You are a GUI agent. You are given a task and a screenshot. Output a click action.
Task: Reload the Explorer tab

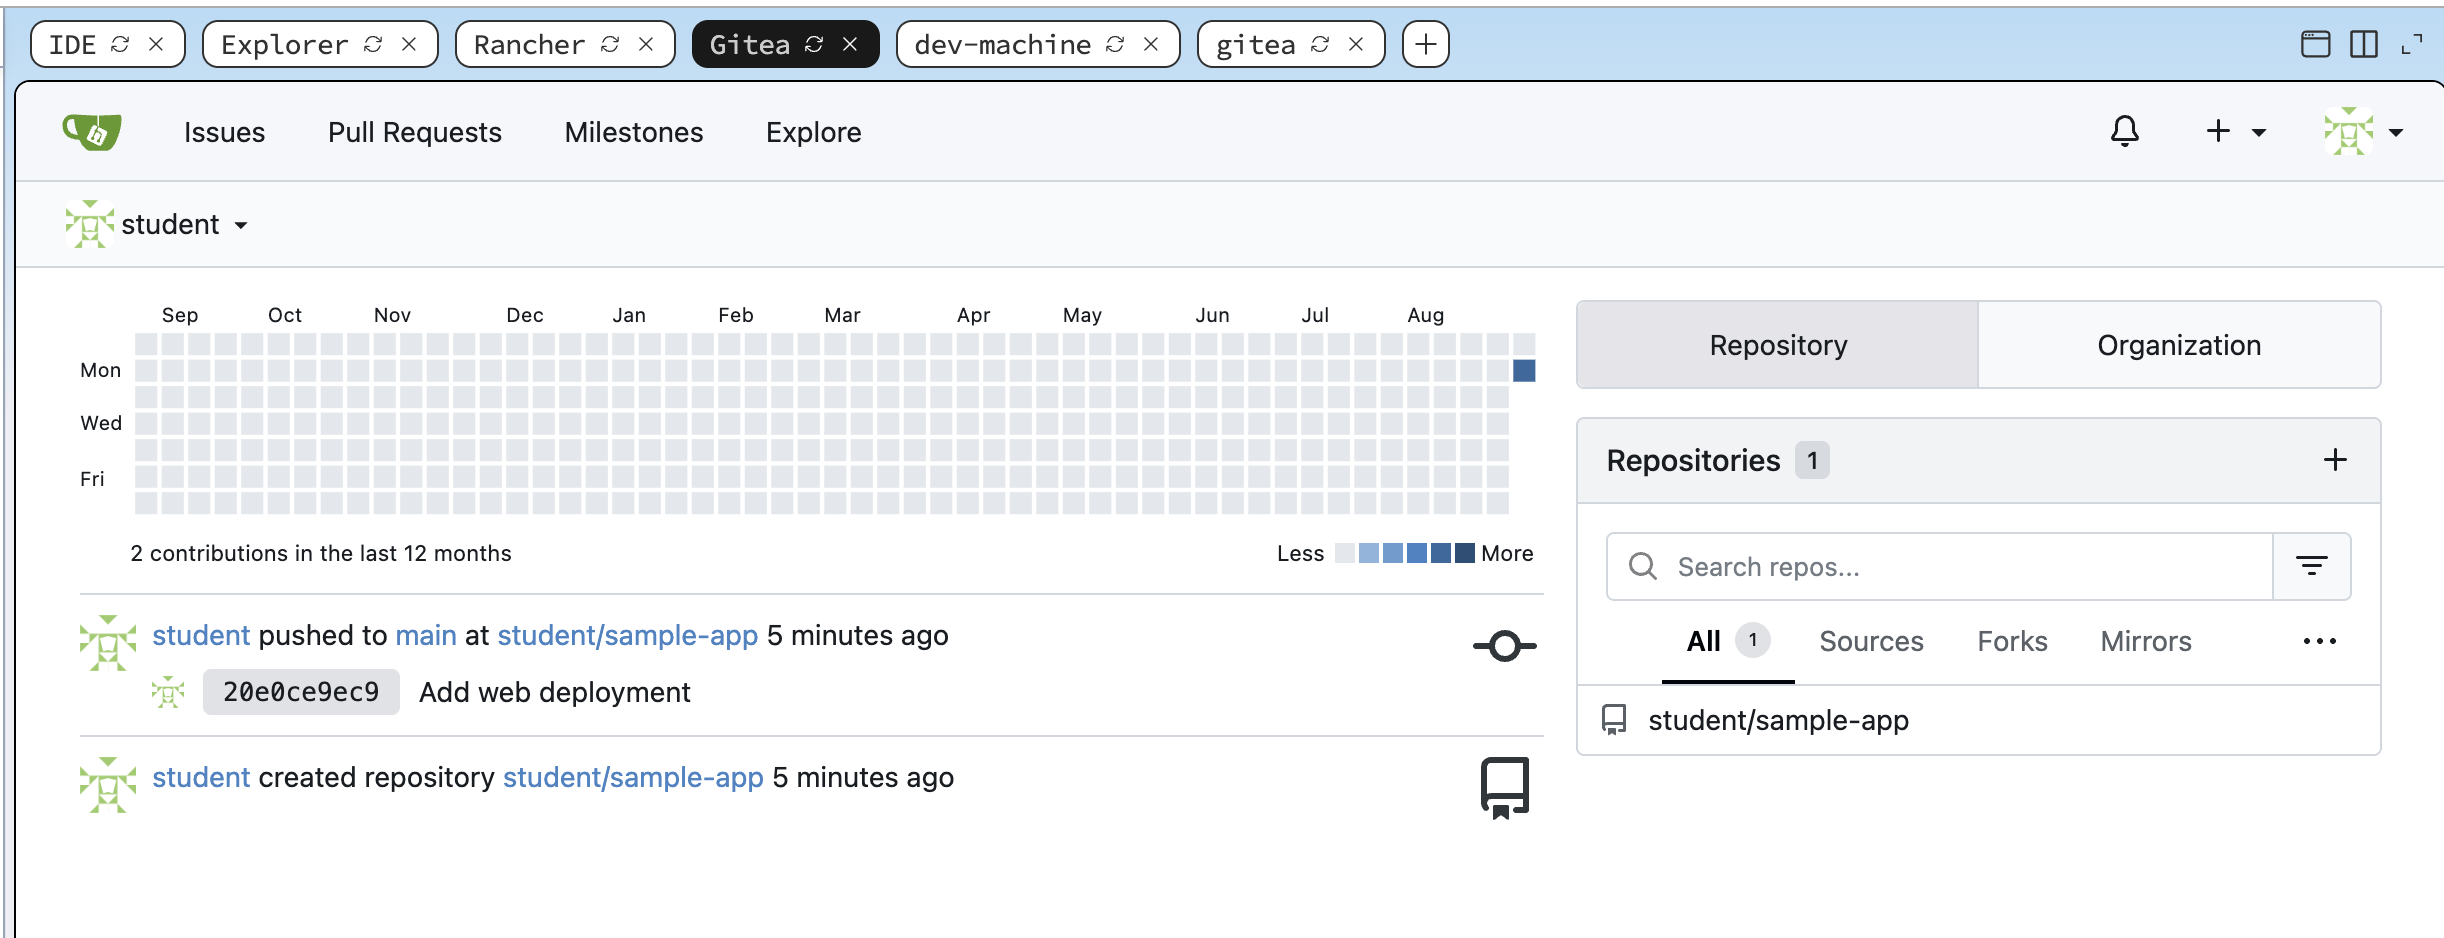[x=373, y=44]
